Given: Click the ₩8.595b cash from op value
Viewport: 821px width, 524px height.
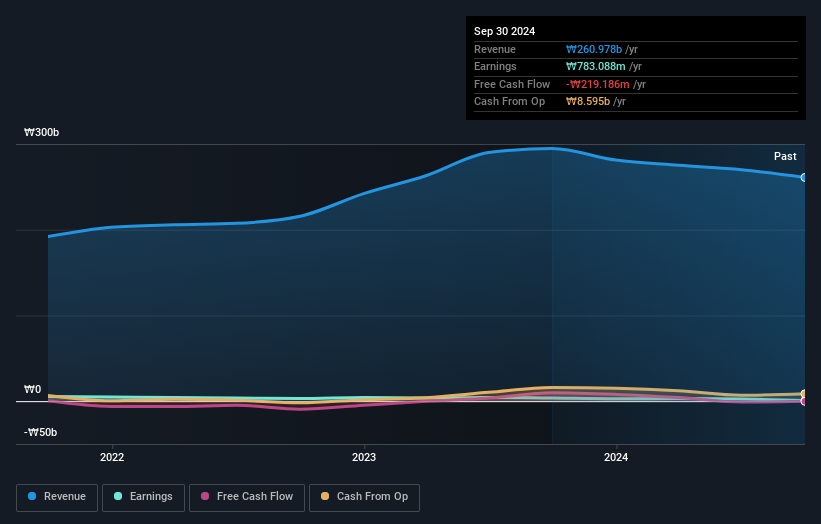Looking at the screenshot, I should [588, 102].
